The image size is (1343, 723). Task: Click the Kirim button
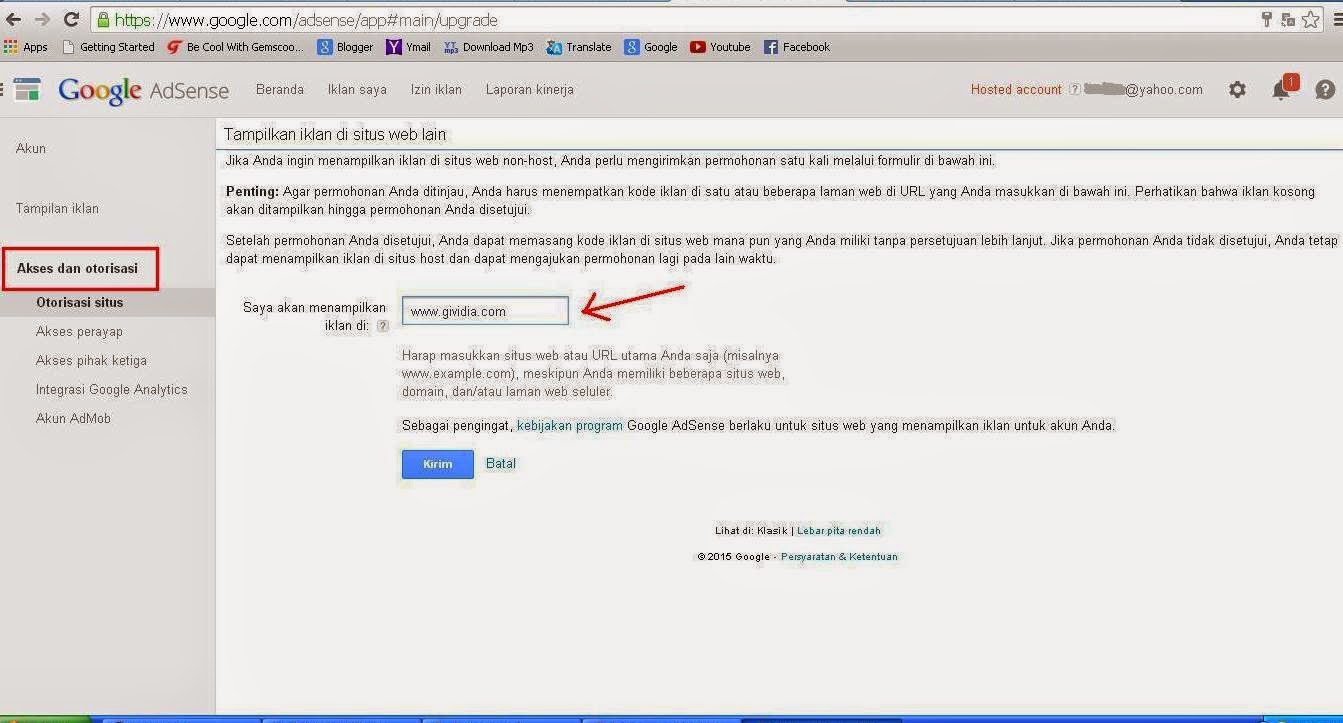[437, 463]
